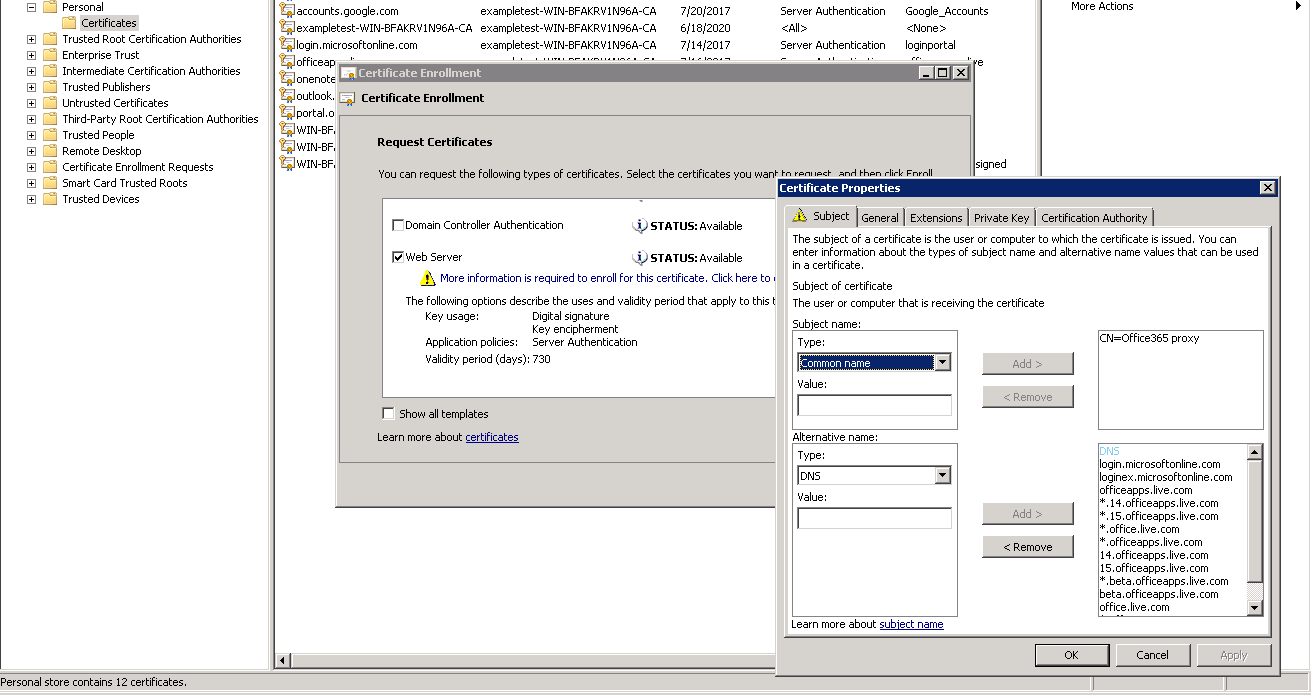Open the subject name help link
This screenshot has height=695, width=1311.
tap(911, 624)
